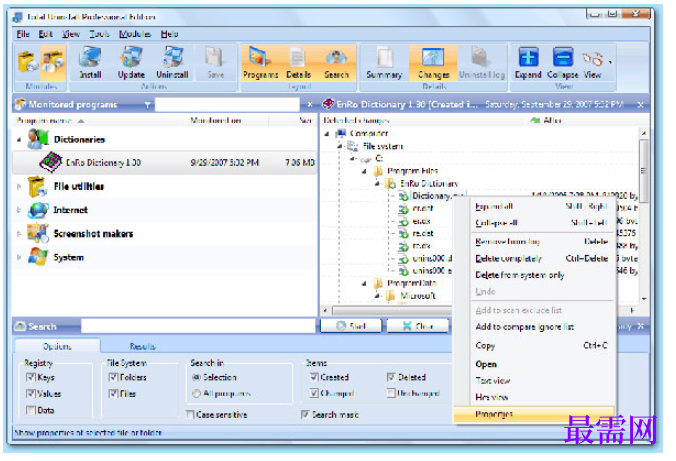Open the Summary details view
The height and width of the screenshot is (461, 676).
384,58
